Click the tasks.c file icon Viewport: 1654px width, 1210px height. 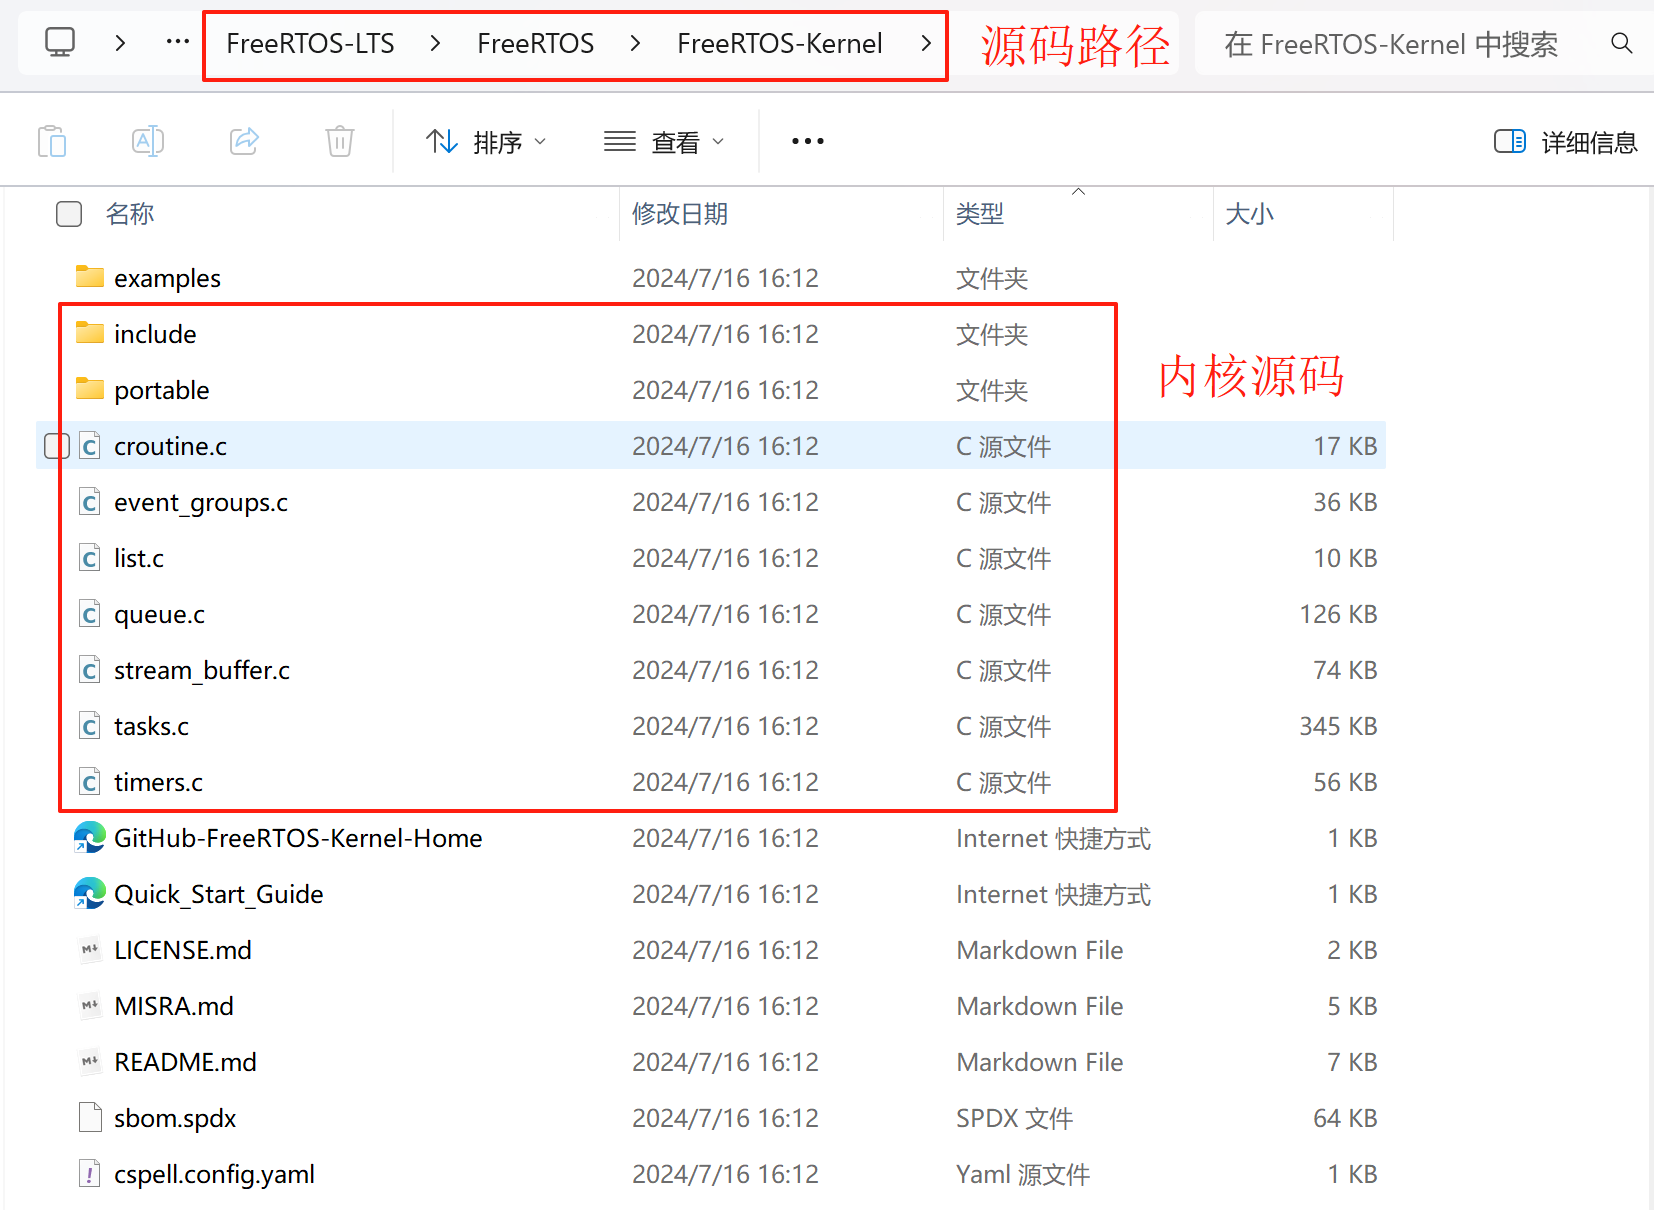point(90,725)
